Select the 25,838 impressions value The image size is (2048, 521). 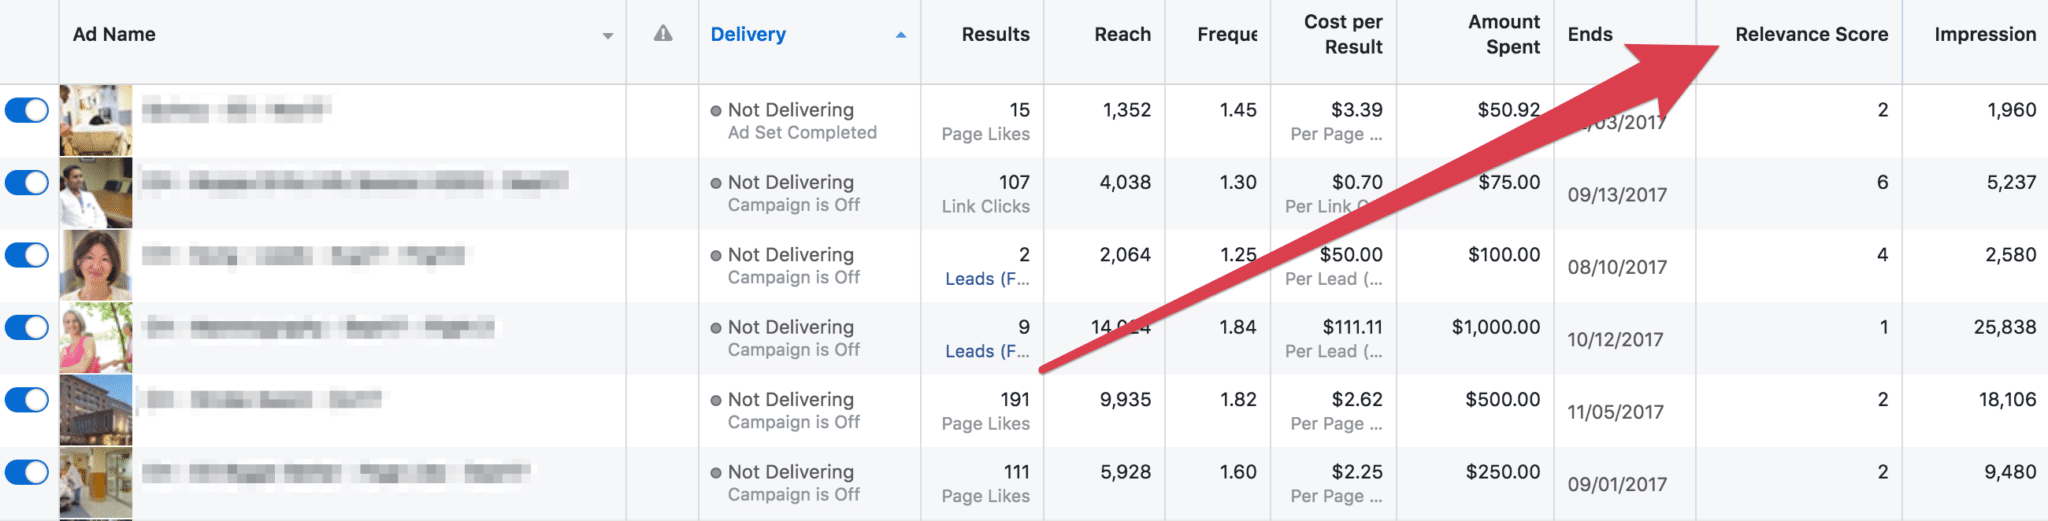(x=2004, y=327)
